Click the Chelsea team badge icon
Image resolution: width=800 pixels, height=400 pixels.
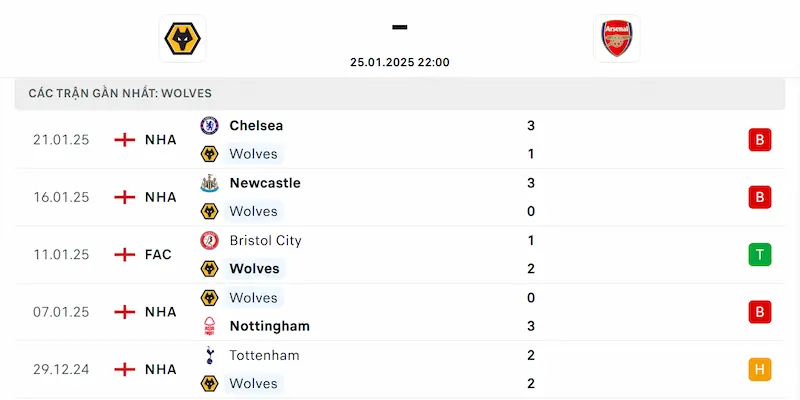pyautogui.click(x=210, y=126)
